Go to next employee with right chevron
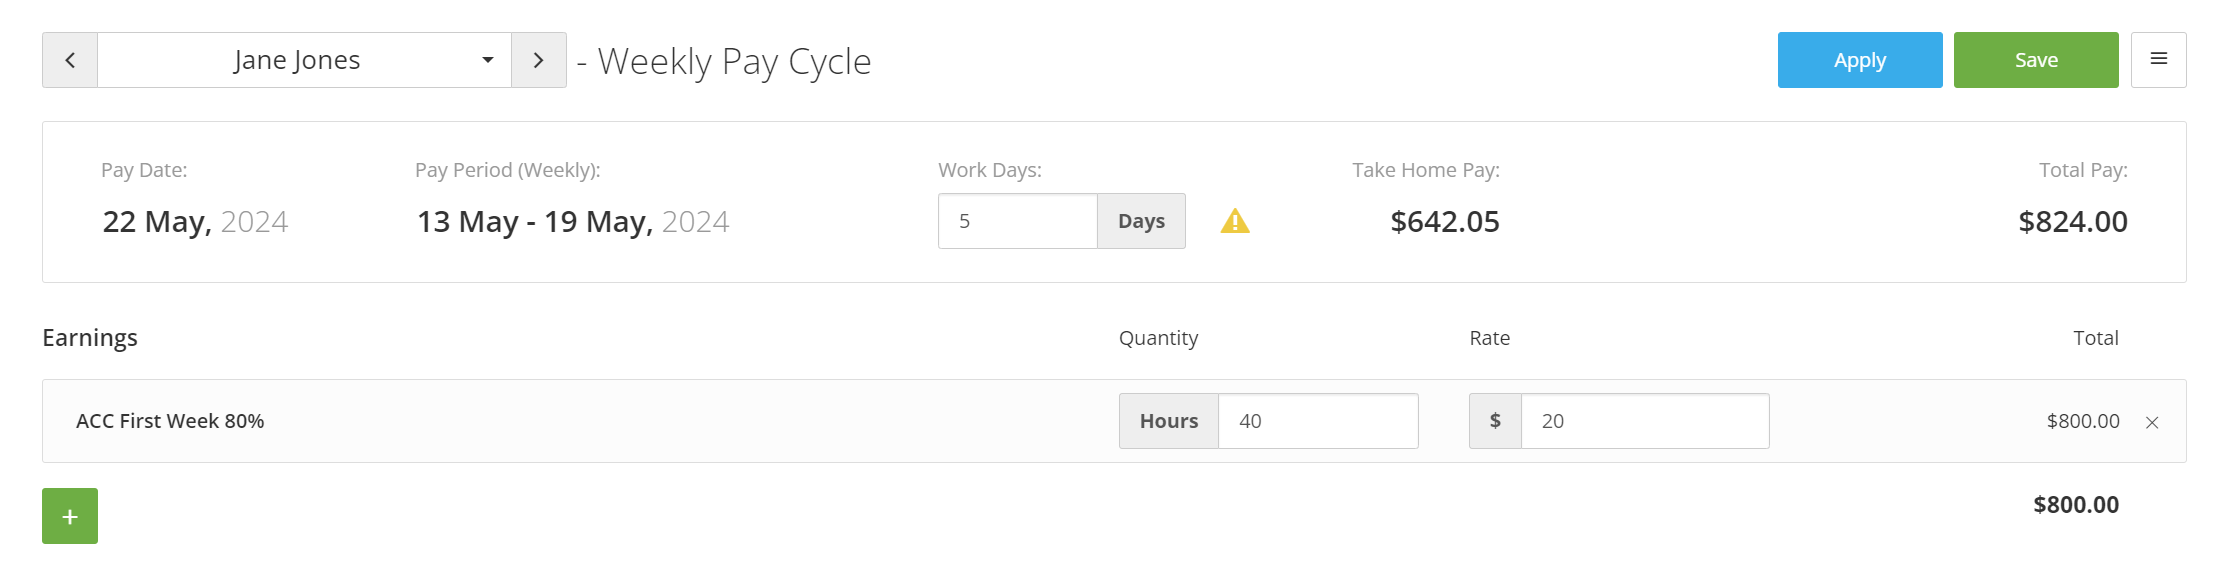2240x582 pixels. (539, 60)
